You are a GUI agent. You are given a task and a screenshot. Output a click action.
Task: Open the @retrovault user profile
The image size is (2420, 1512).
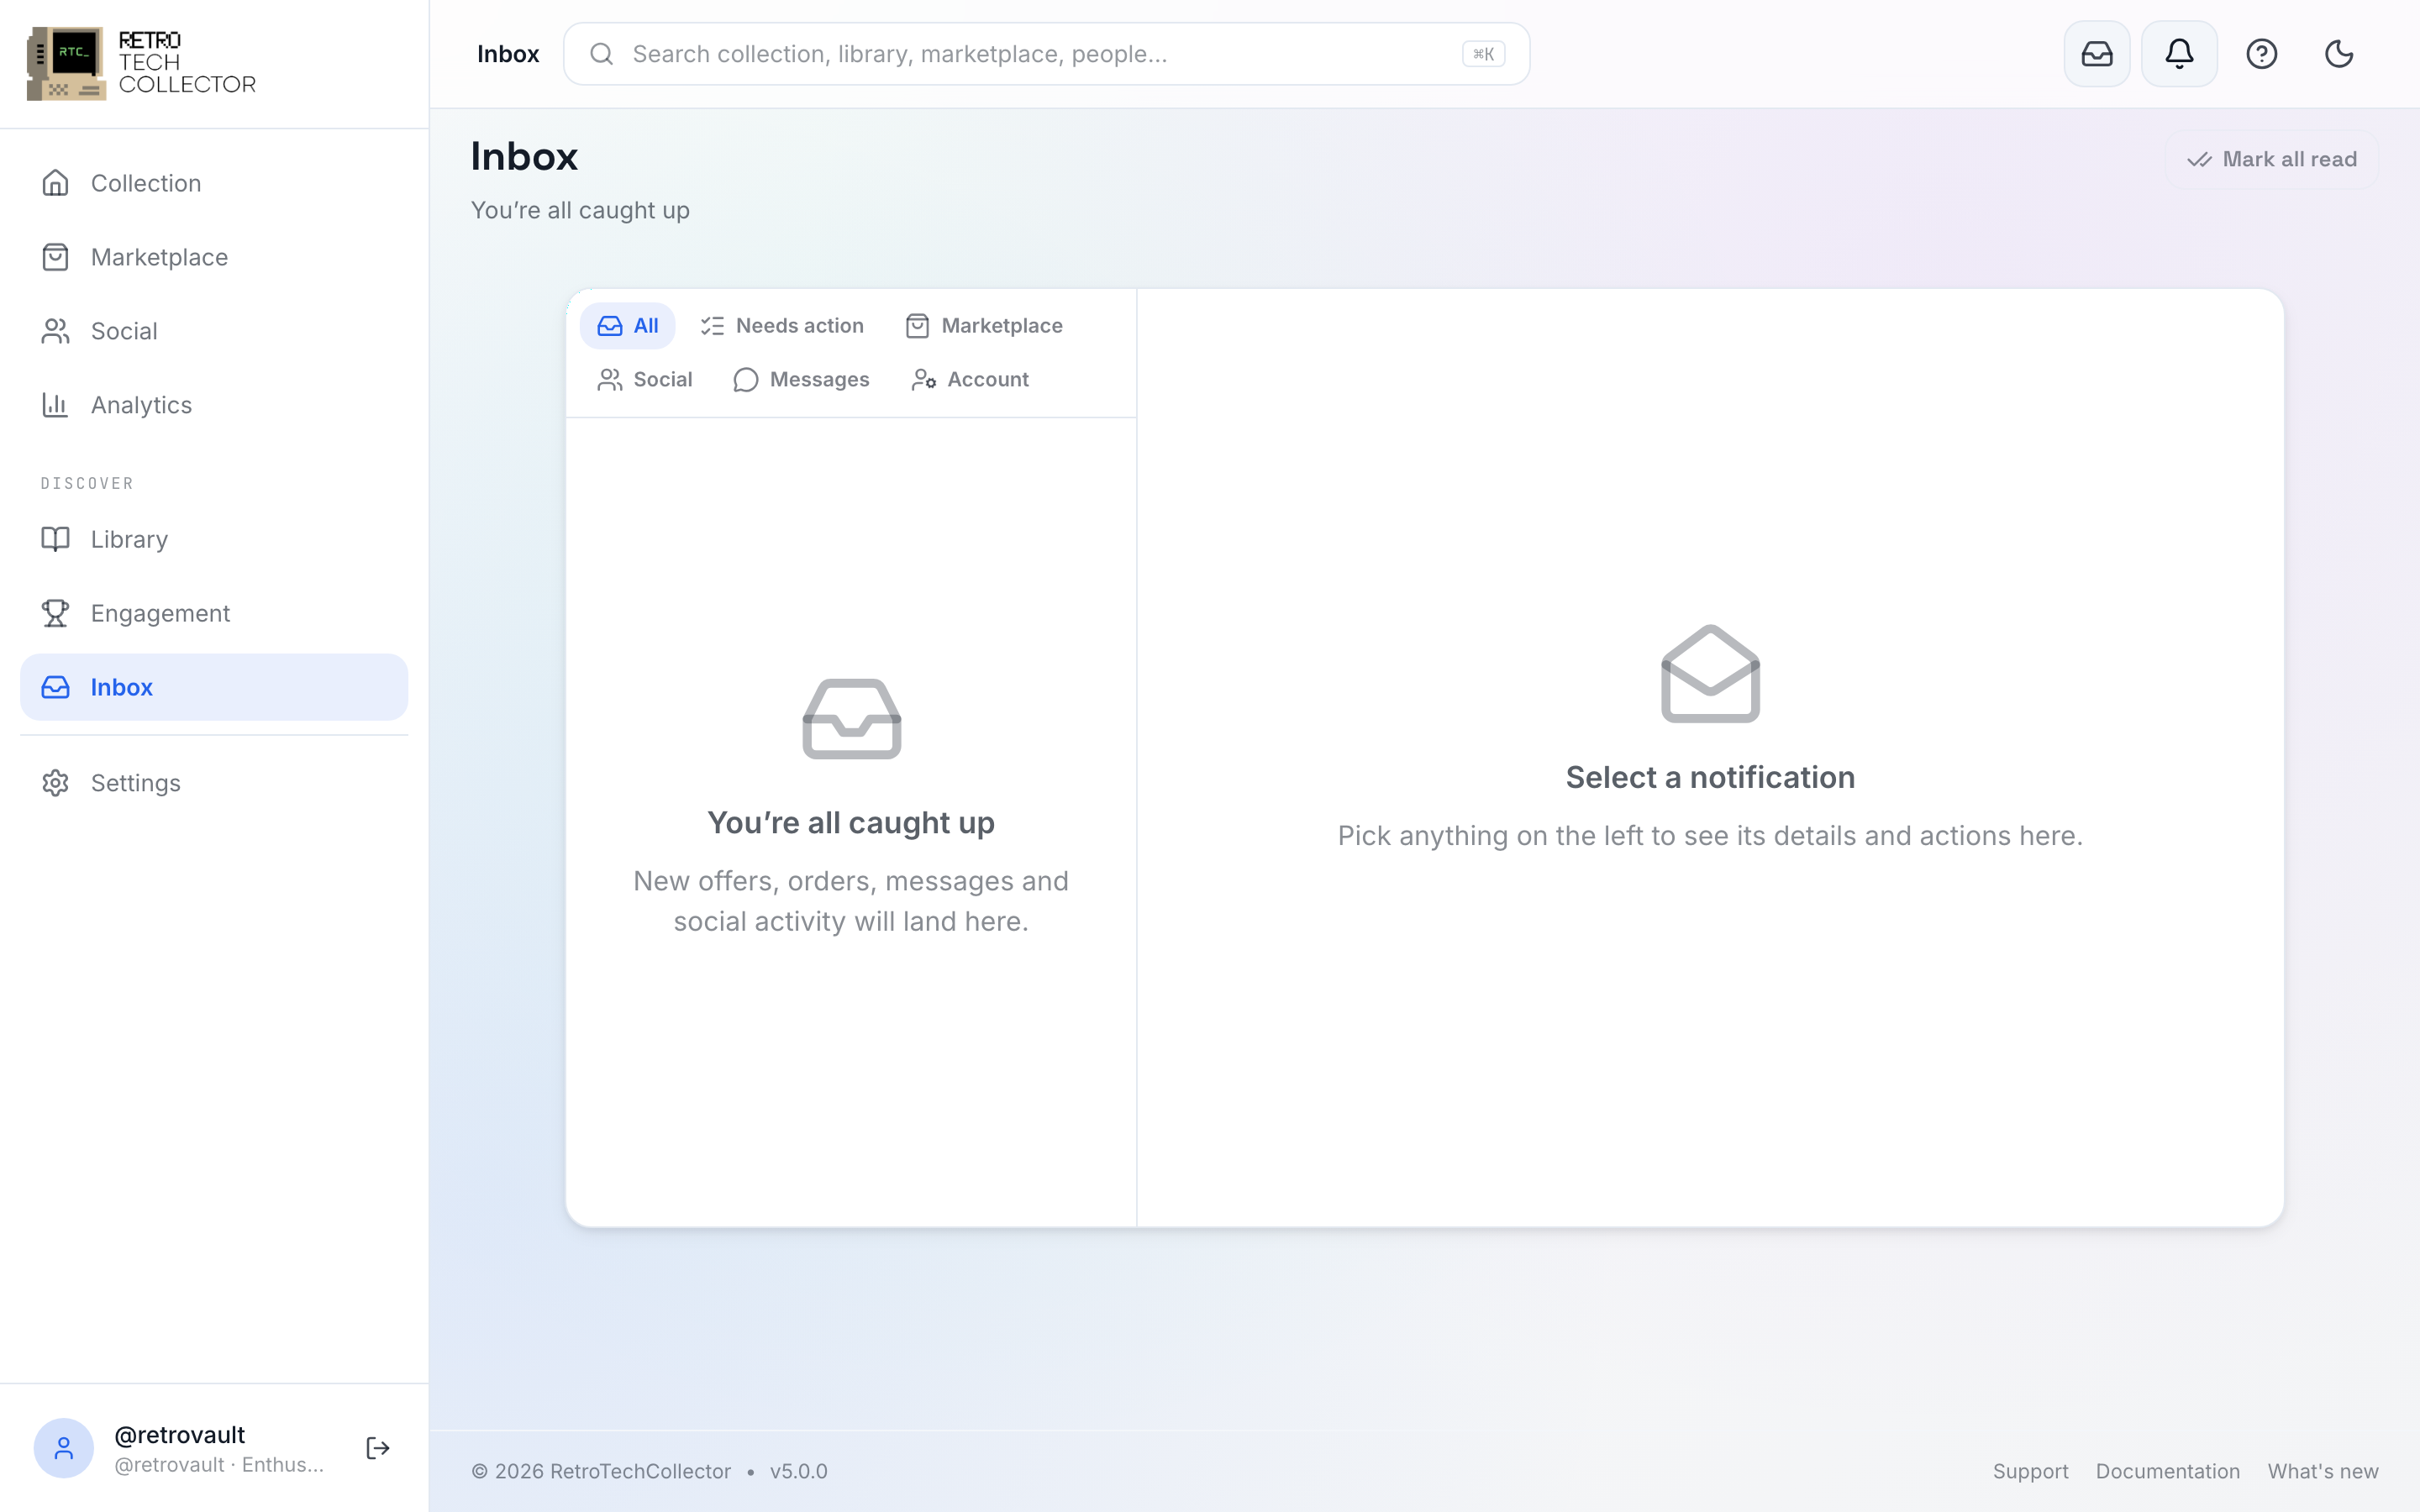click(180, 1448)
